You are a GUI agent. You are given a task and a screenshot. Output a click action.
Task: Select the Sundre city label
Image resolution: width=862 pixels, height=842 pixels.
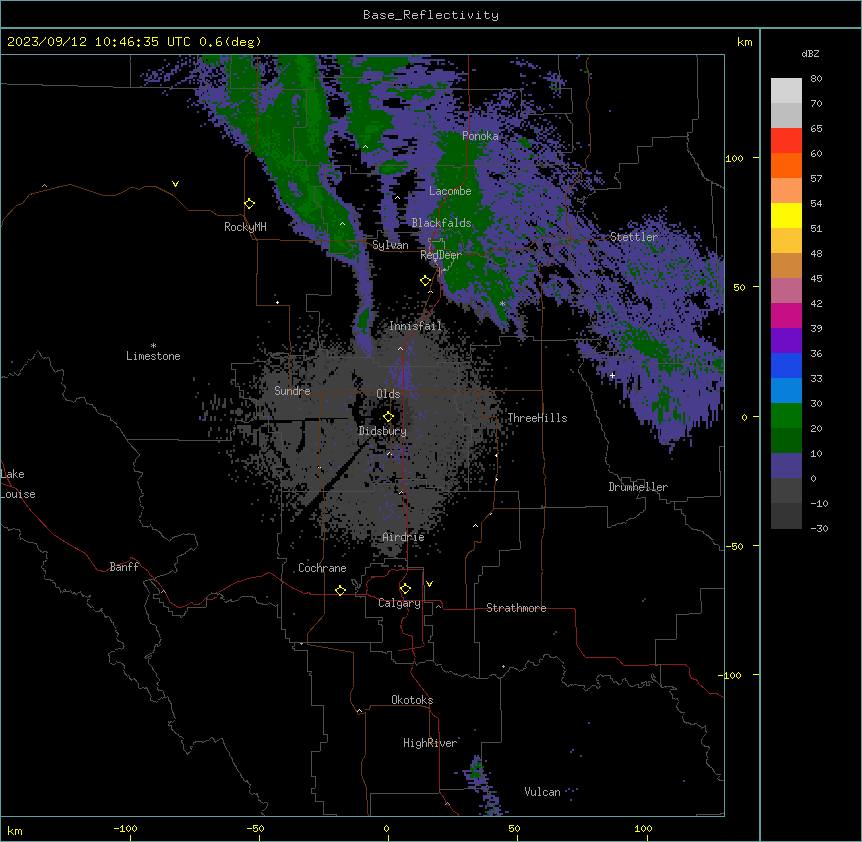coord(292,391)
